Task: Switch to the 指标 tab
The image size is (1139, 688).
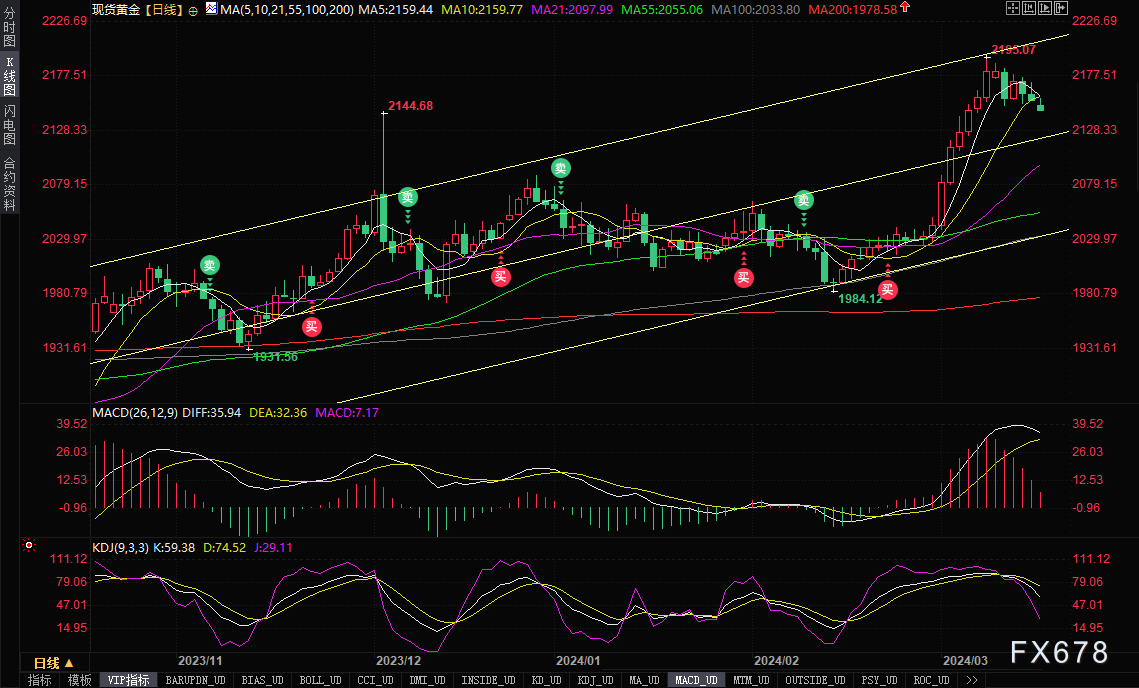Action: [40, 680]
